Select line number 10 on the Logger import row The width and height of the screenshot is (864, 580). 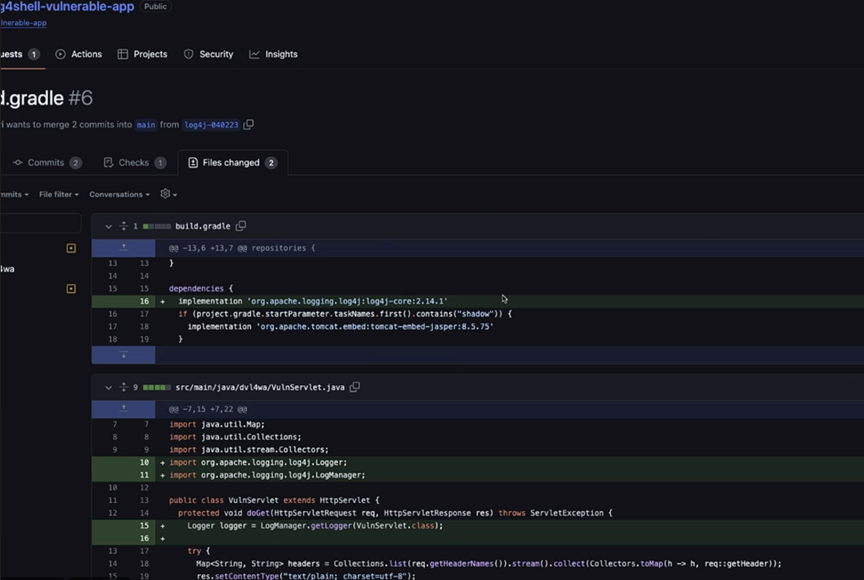144,463
